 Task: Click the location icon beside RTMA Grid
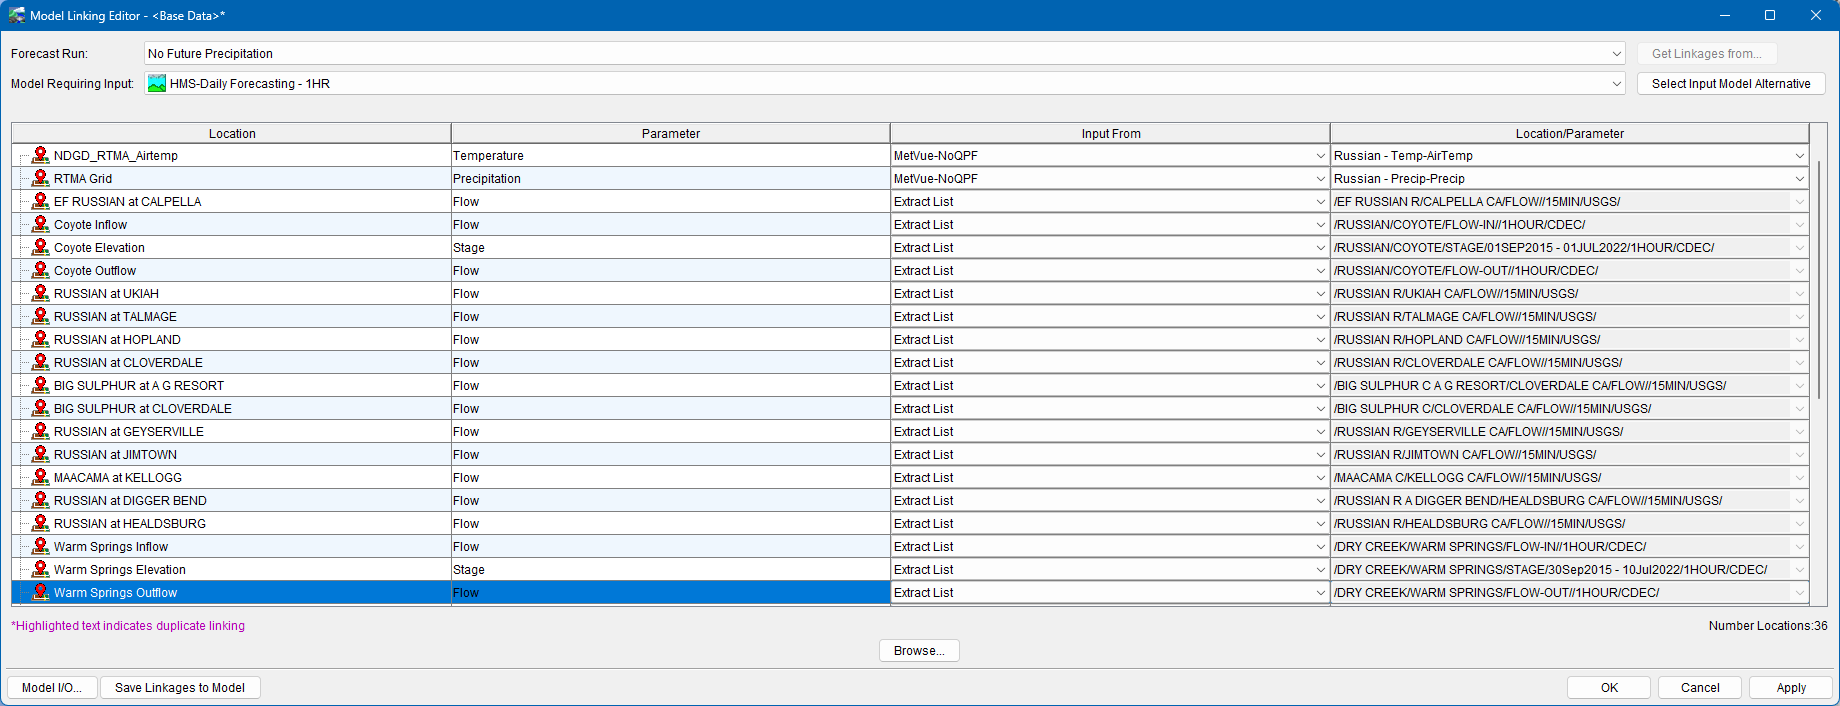pos(40,178)
